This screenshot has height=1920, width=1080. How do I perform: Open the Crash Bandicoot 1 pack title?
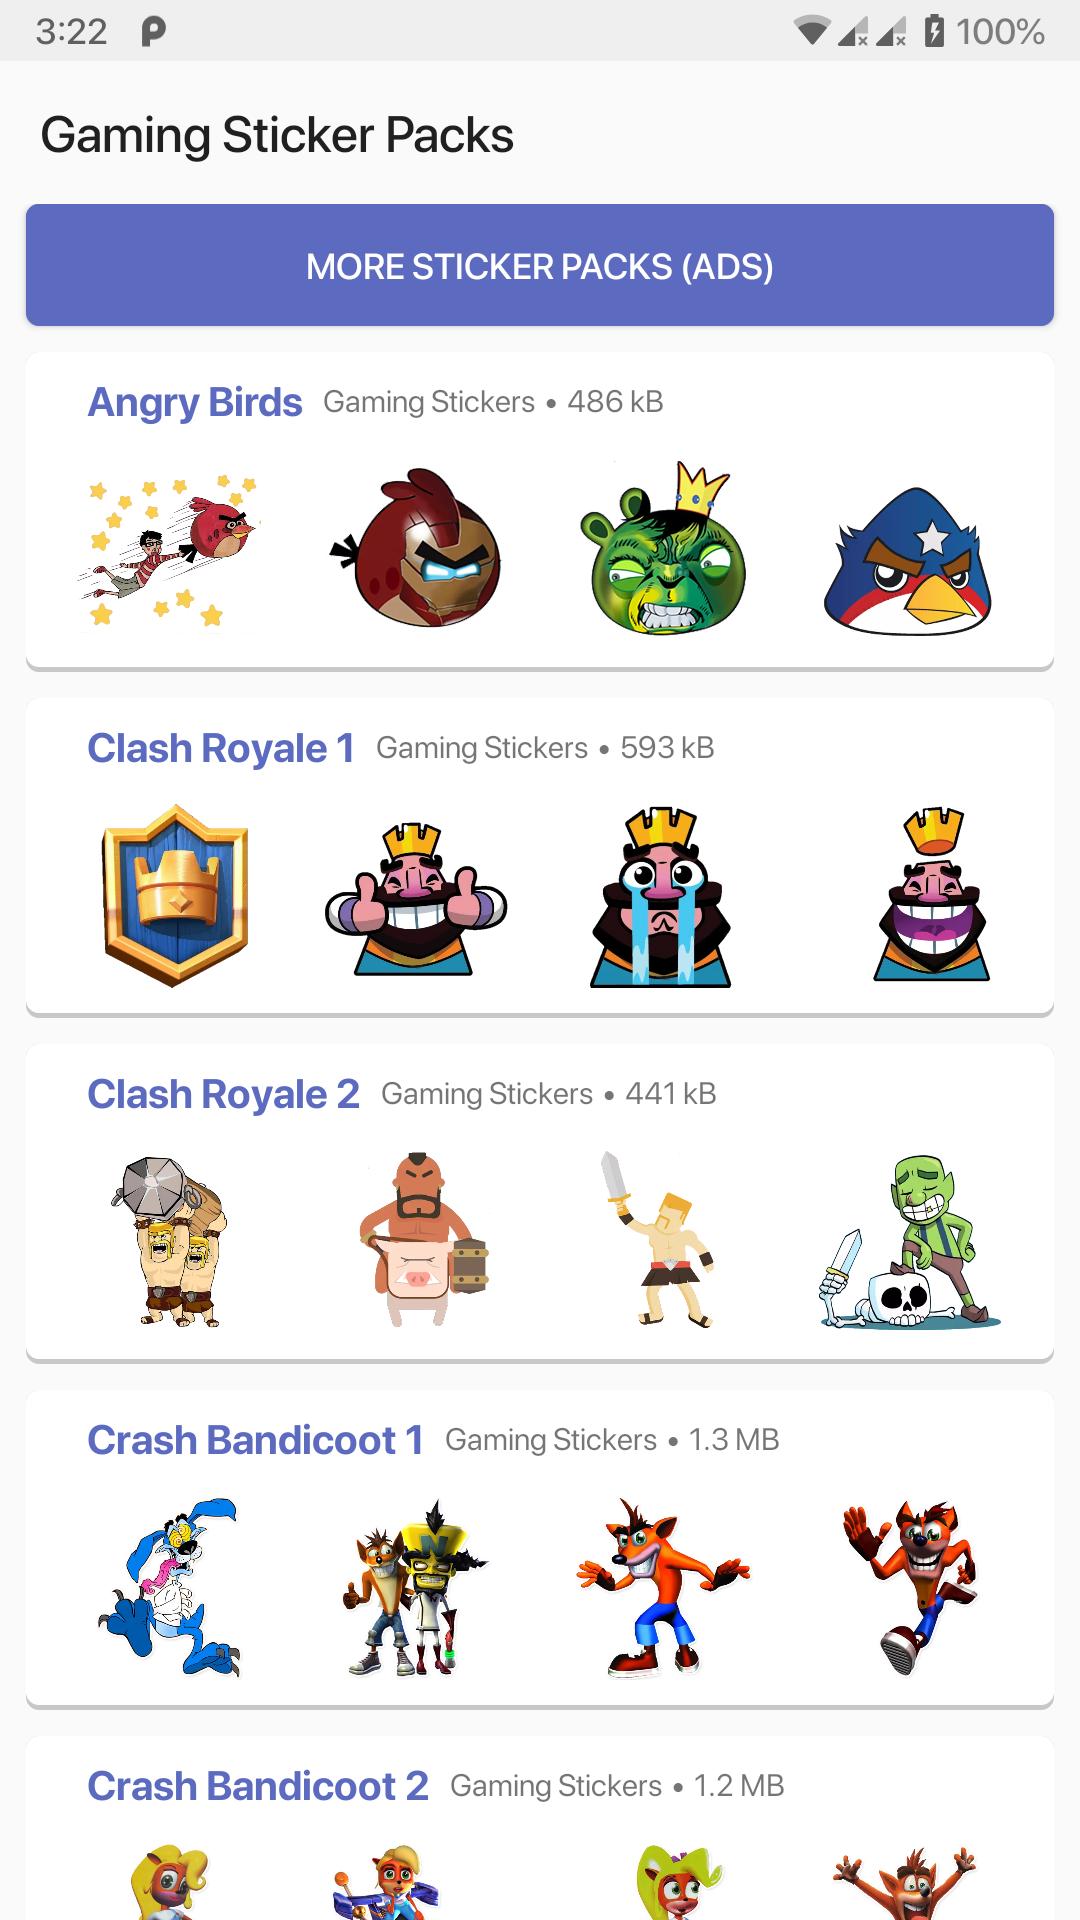coord(256,1440)
